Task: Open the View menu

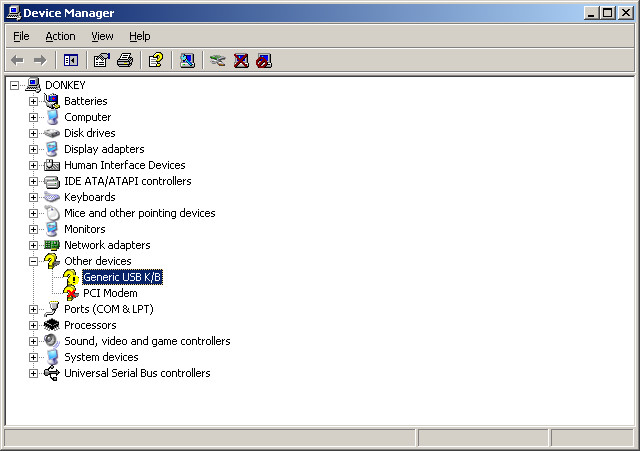Action: click(102, 36)
